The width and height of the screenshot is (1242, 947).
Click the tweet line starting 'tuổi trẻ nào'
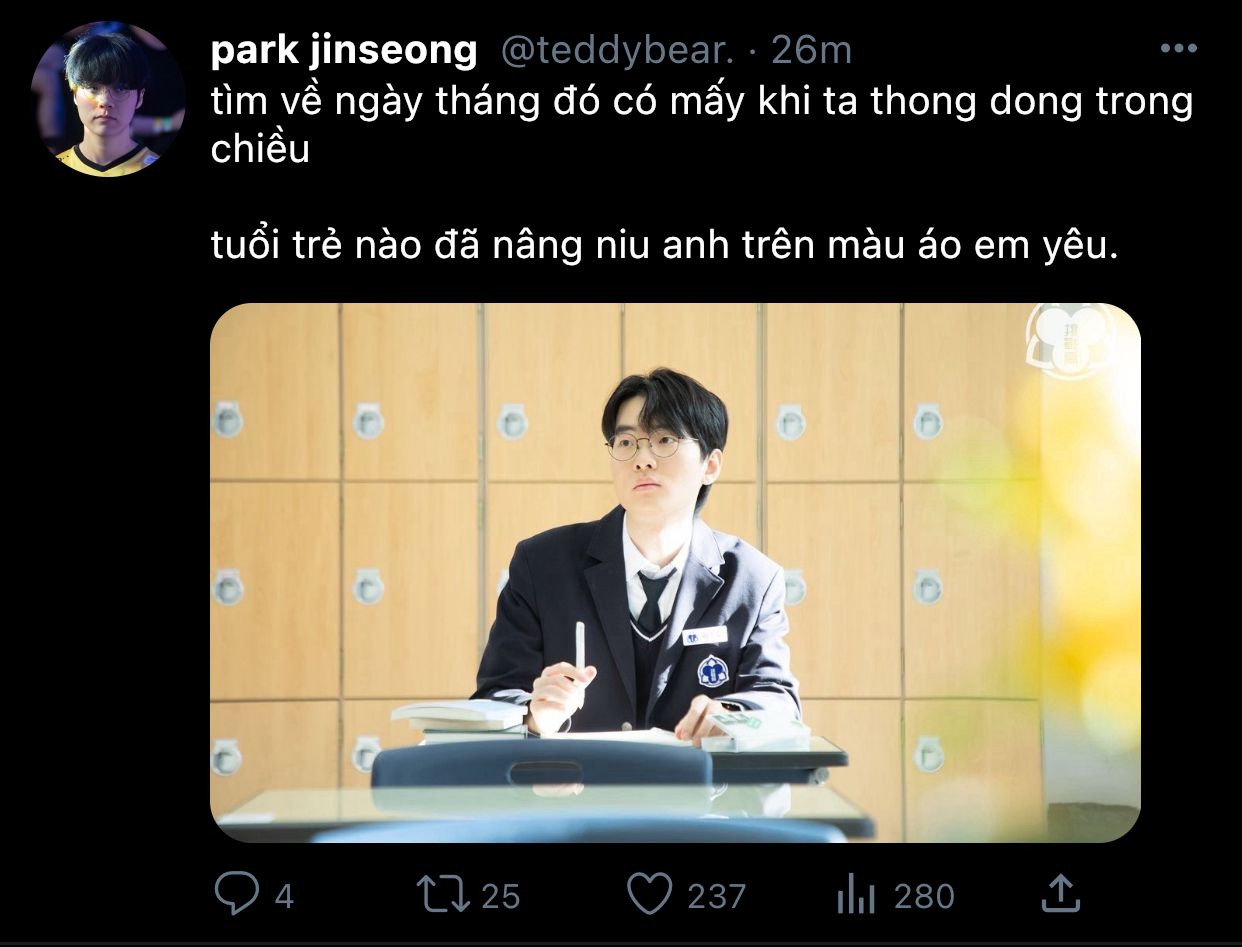click(x=664, y=246)
